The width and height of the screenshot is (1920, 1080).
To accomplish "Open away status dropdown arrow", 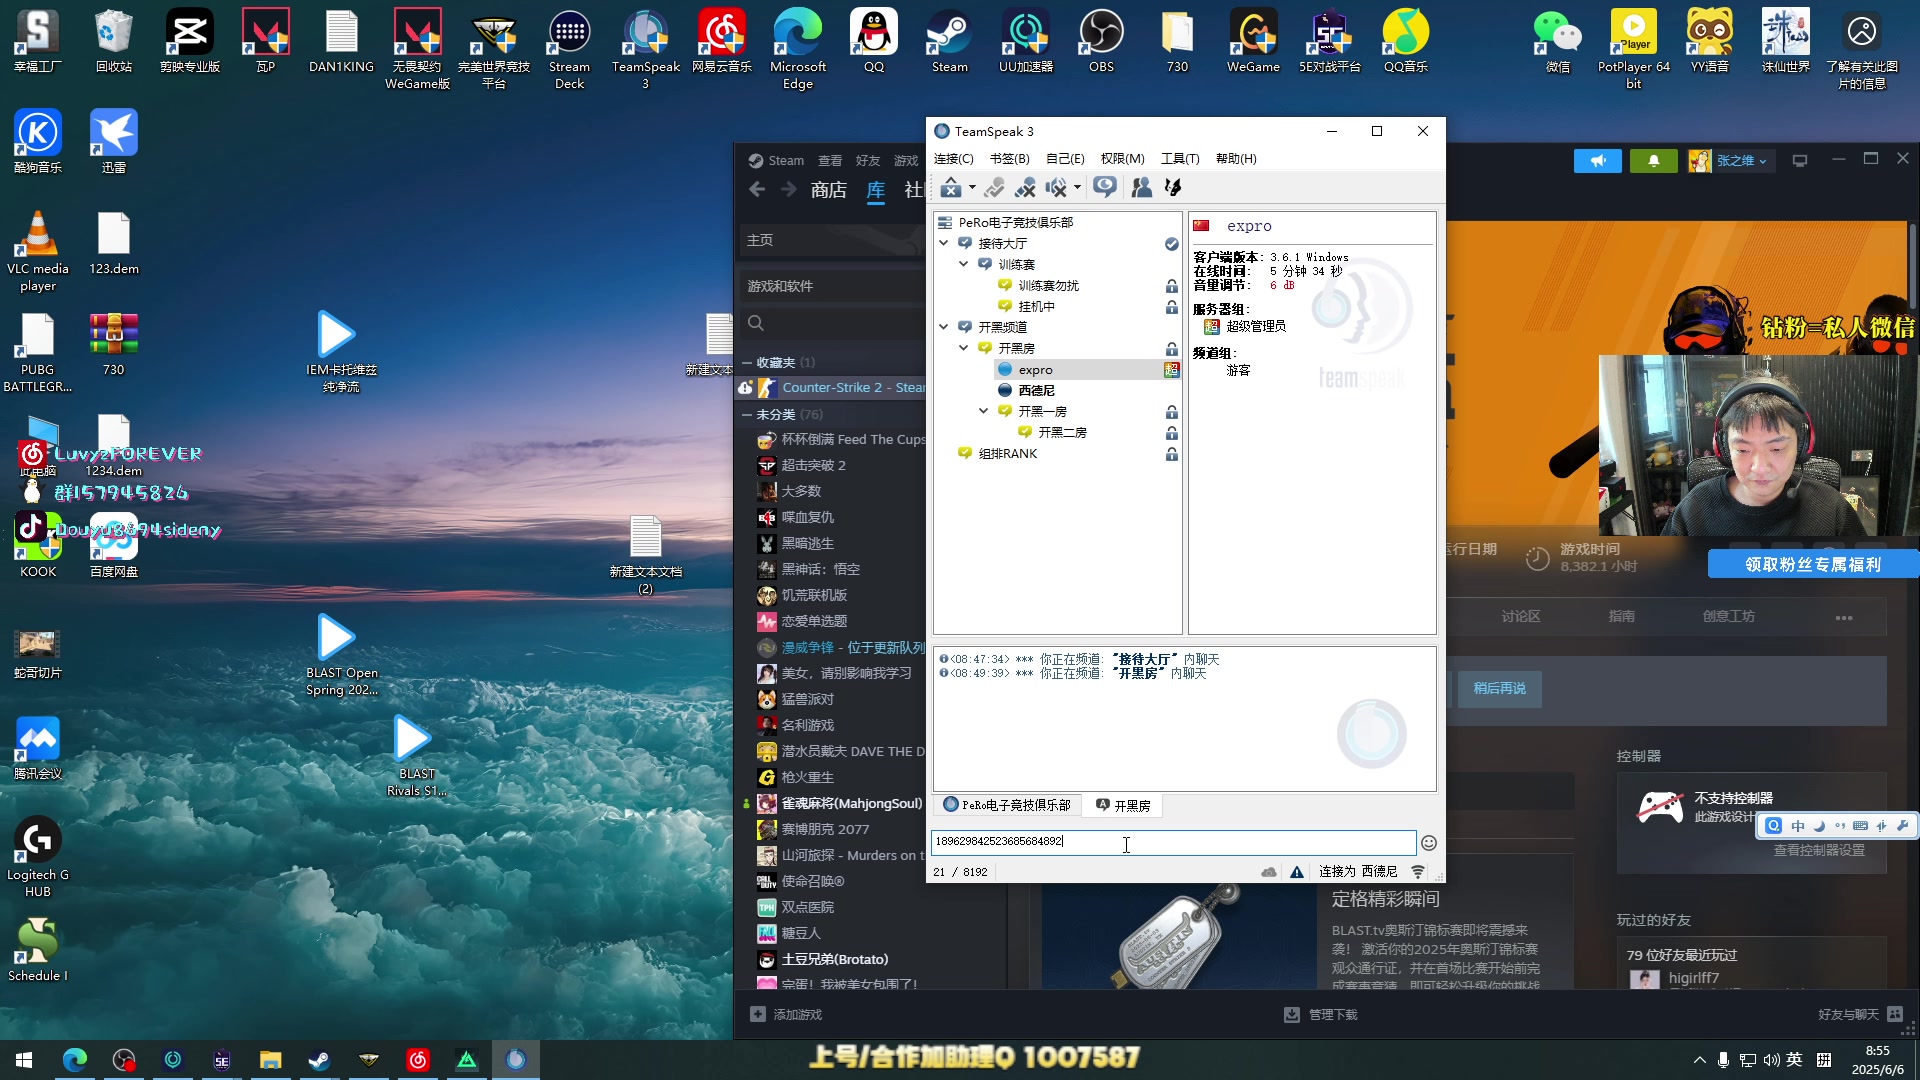I will tap(972, 187).
